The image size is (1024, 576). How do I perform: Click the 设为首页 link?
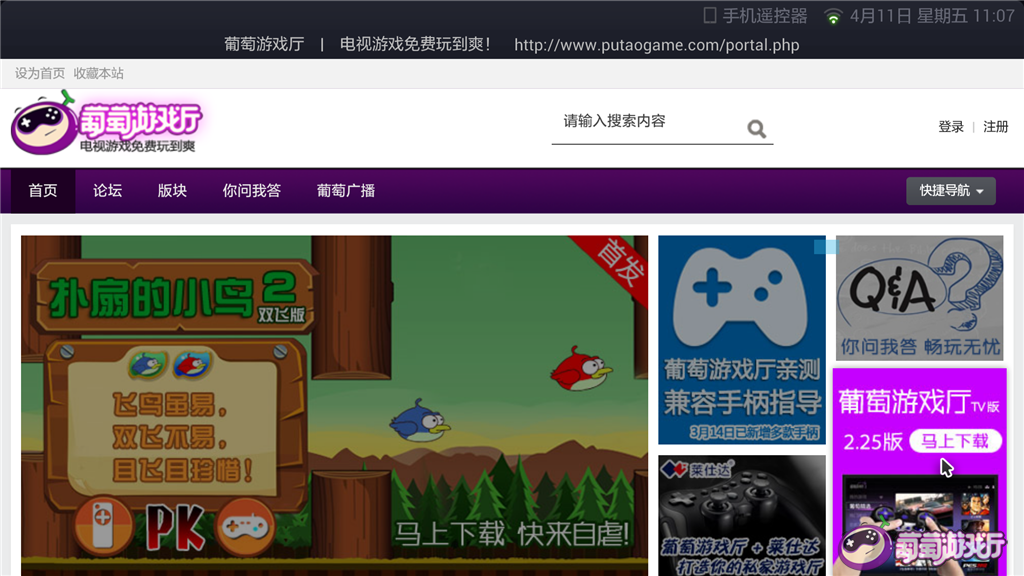pyautogui.click(x=40, y=73)
